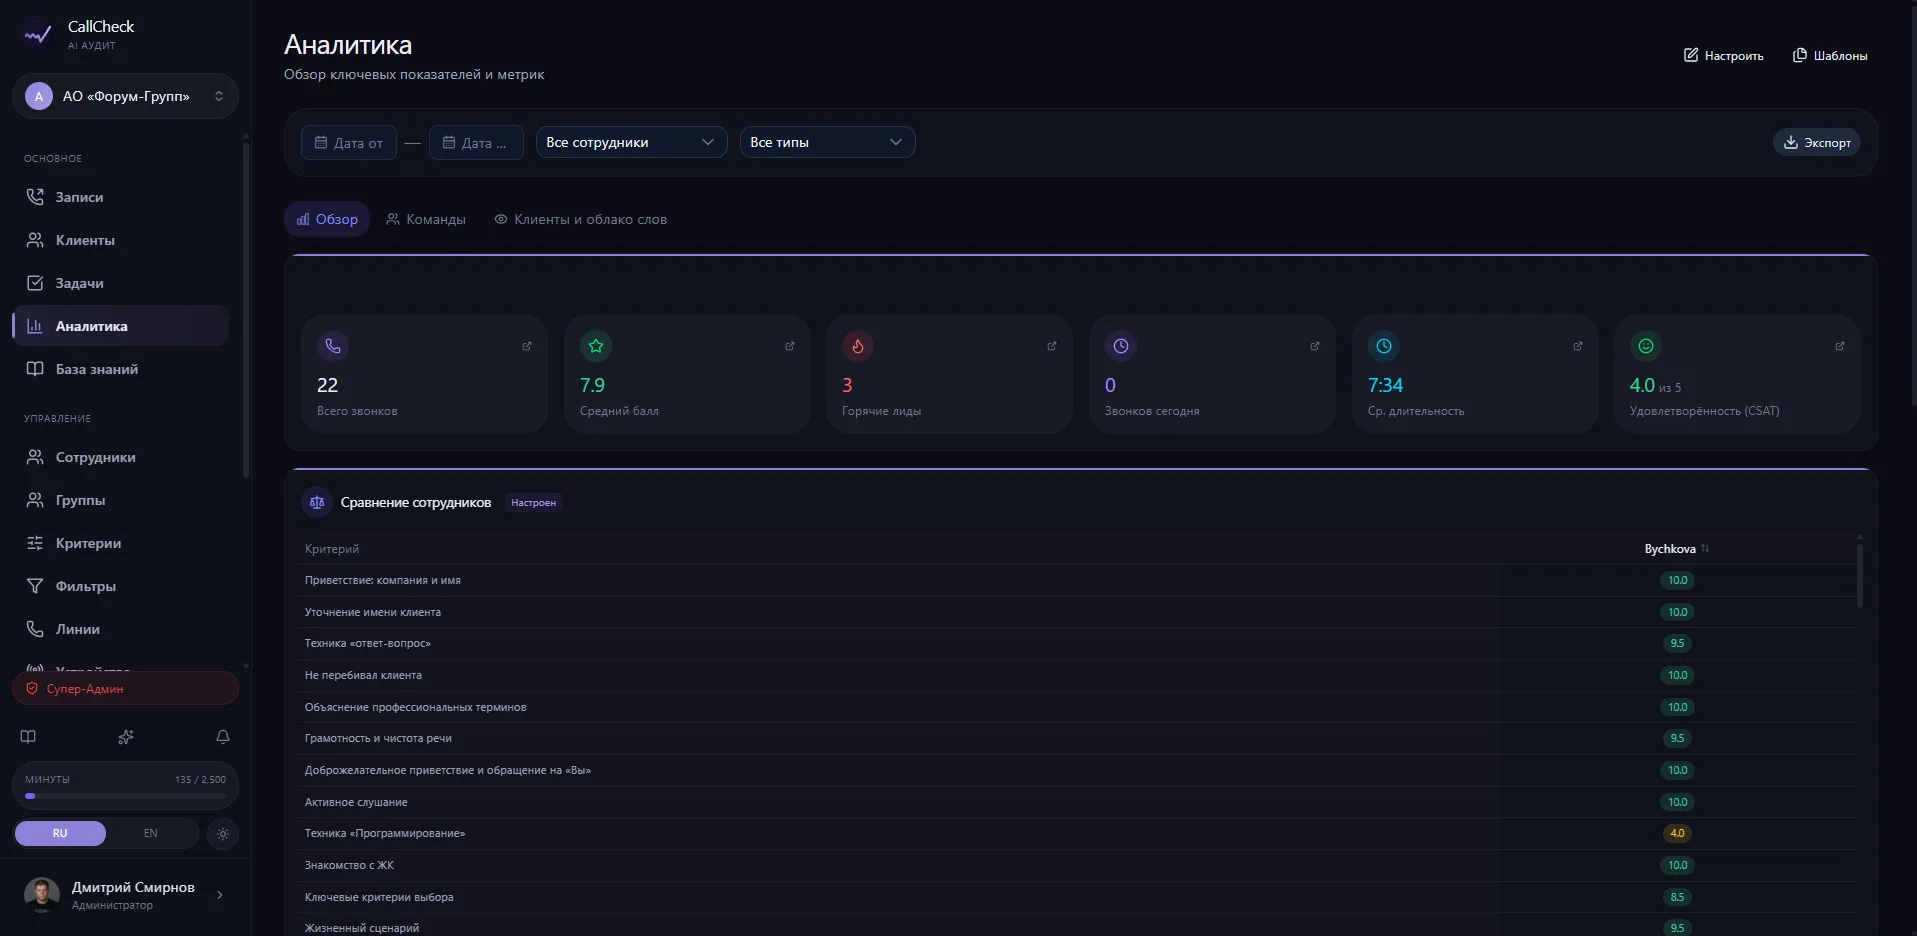Go to Записи in the sidebar

121,197
